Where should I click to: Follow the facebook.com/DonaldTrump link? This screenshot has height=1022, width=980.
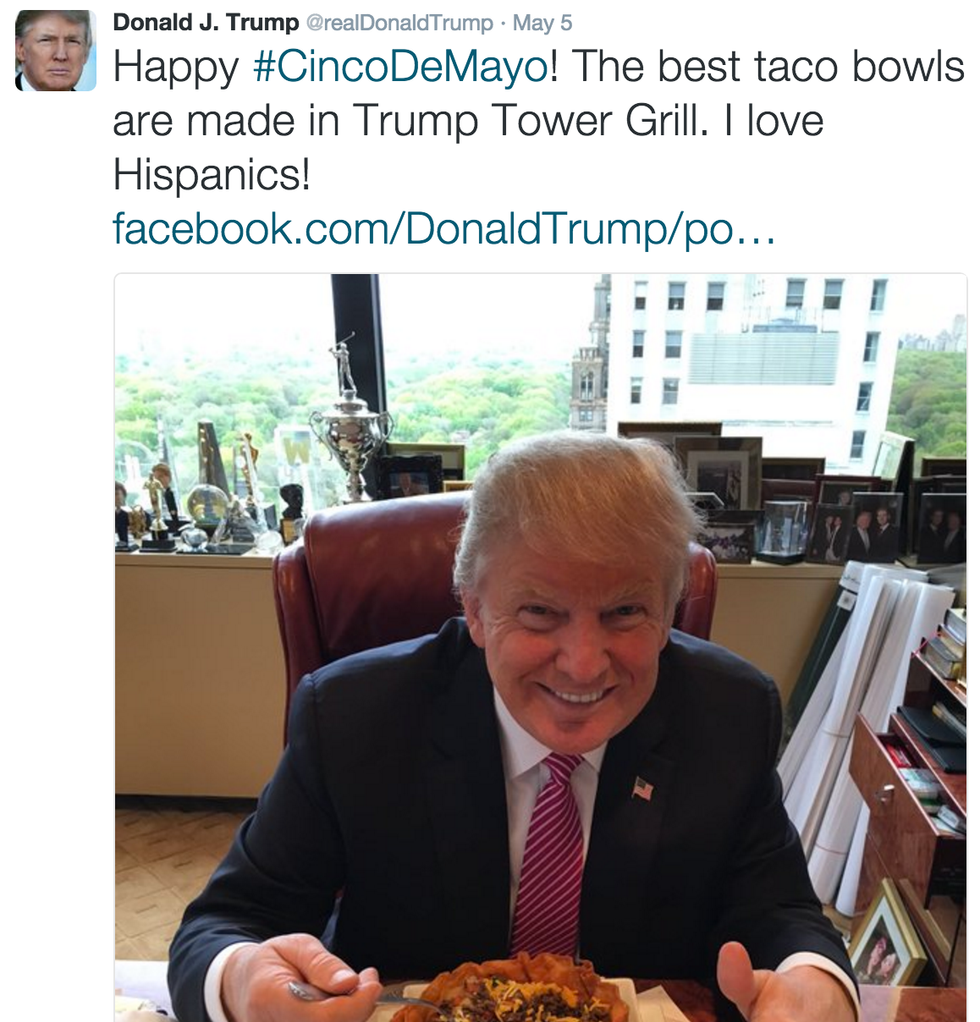pos(444,229)
